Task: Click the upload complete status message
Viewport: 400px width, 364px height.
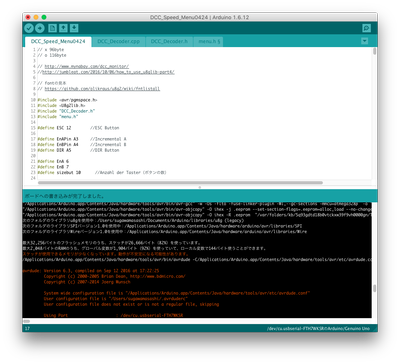Action: [64, 196]
